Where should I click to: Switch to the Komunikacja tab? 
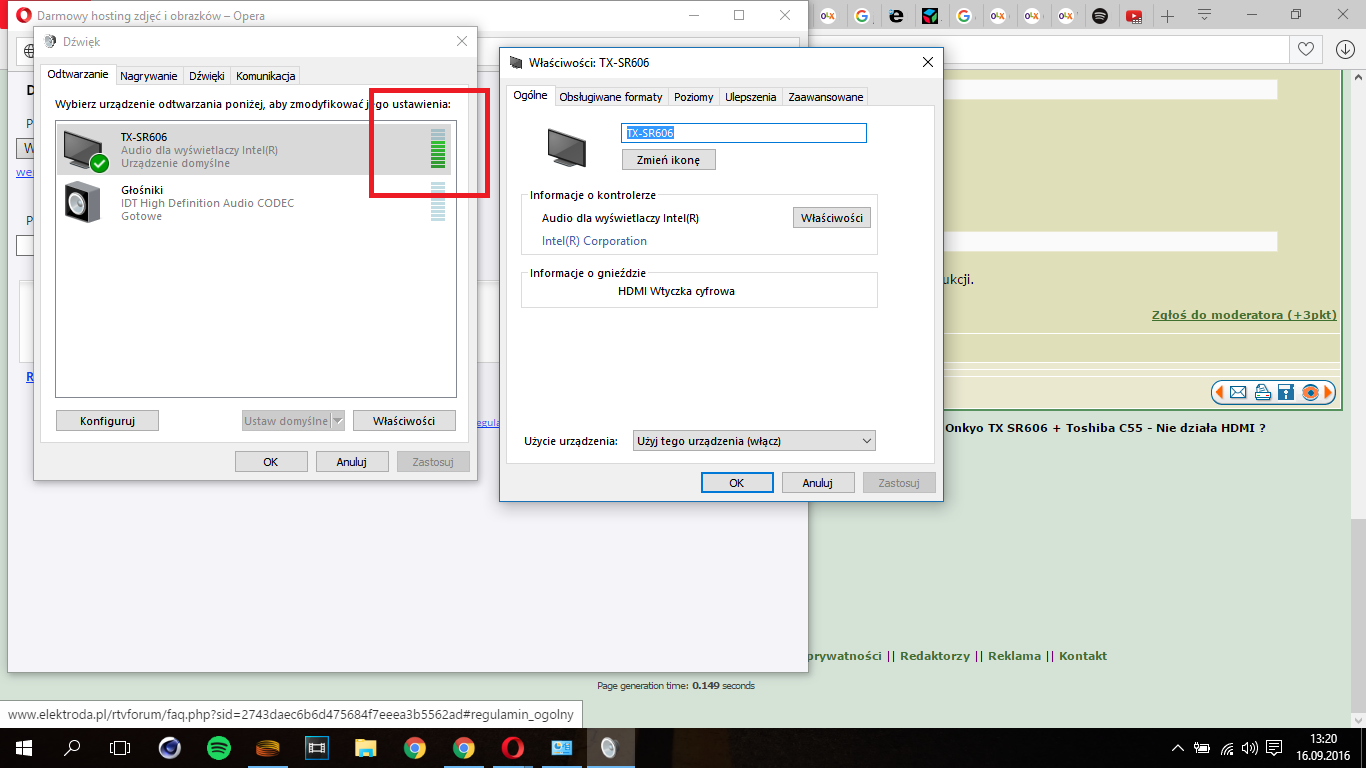click(x=265, y=76)
